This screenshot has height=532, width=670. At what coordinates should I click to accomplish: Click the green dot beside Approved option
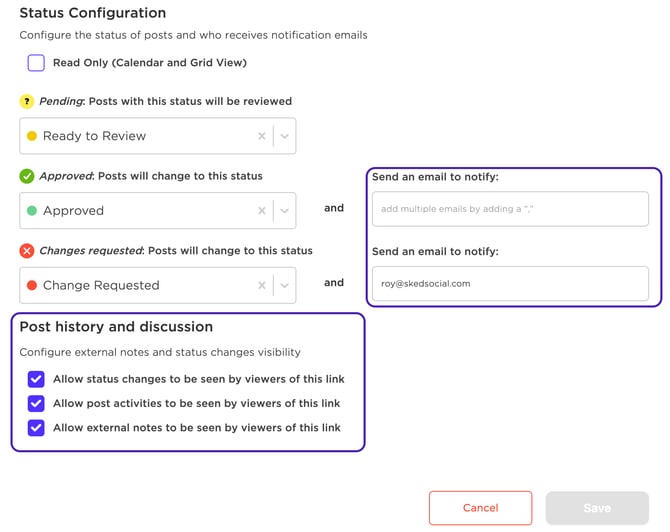[x=32, y=211]
